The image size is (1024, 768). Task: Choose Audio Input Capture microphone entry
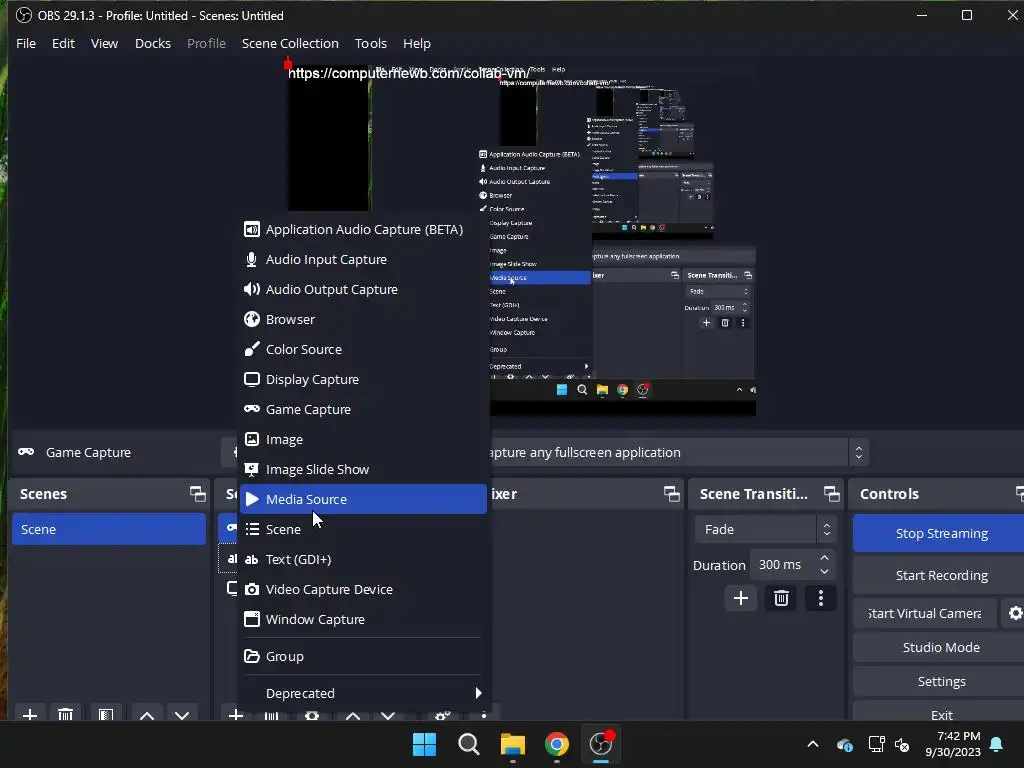click(363, 259)
